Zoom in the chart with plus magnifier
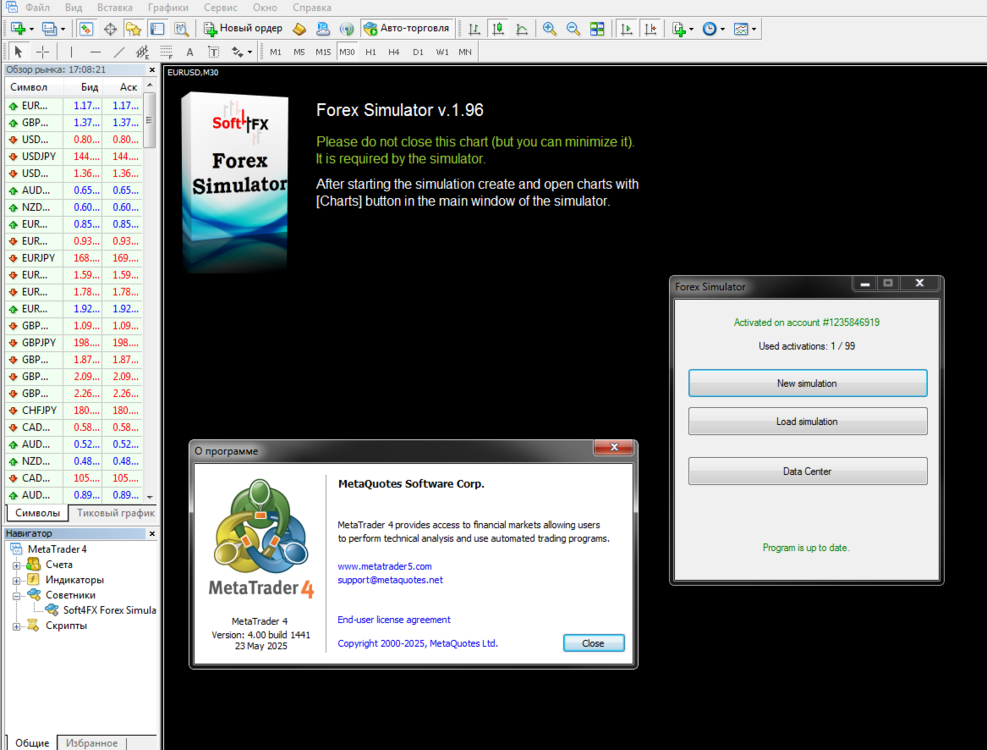 tap(550, 29)
